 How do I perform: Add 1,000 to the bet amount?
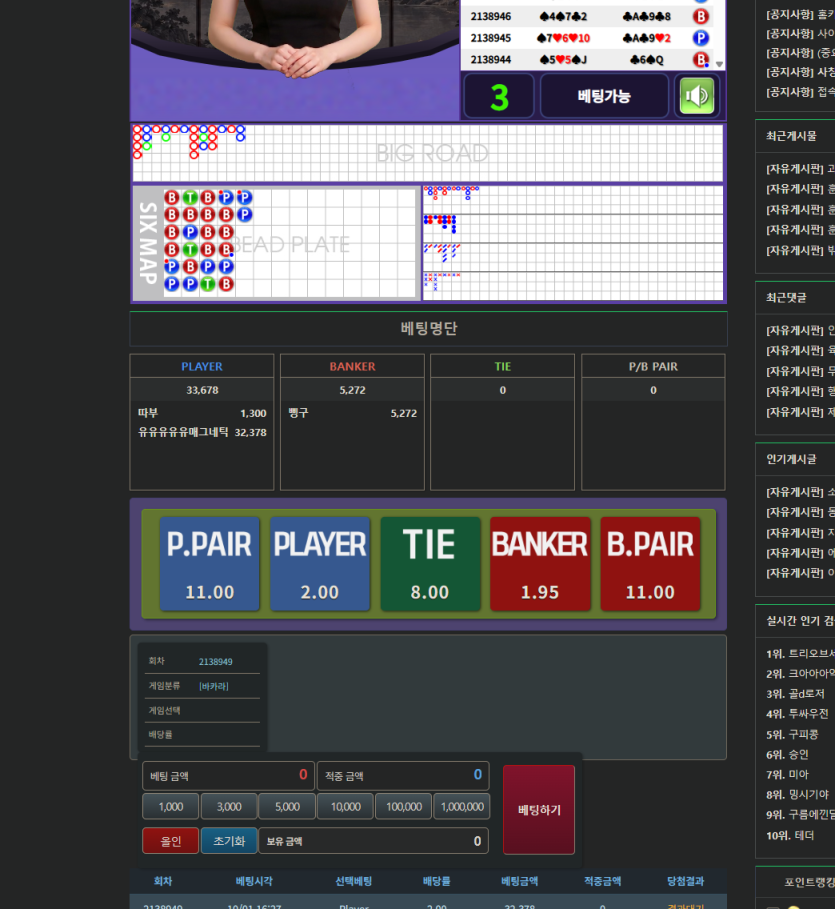[x=170, y=806]
